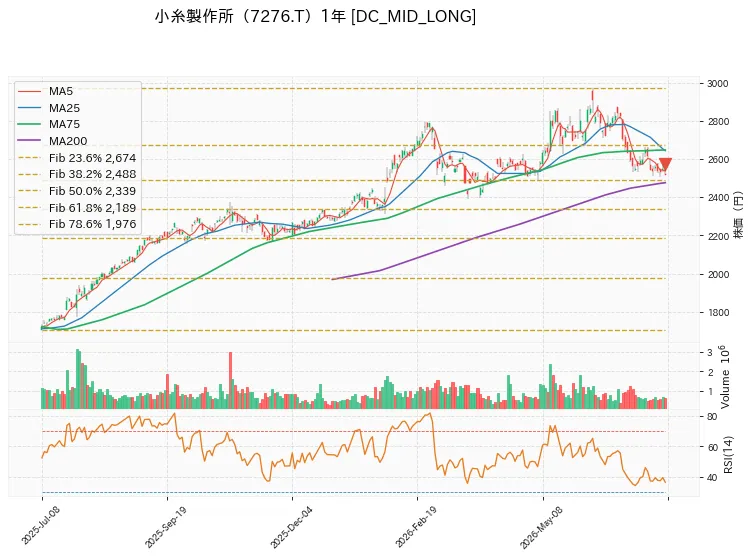Click the 2026-Feb-19 date label

click(416, 526)
